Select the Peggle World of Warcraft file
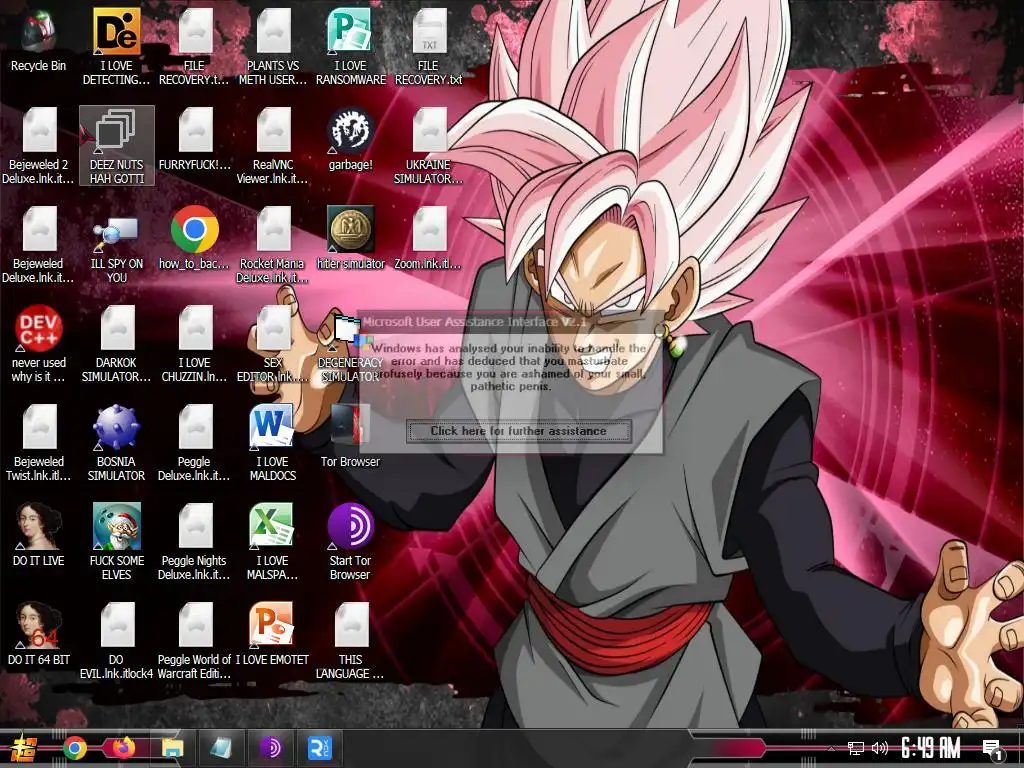Screen dimensions: 1024x768 click(195, 641)
